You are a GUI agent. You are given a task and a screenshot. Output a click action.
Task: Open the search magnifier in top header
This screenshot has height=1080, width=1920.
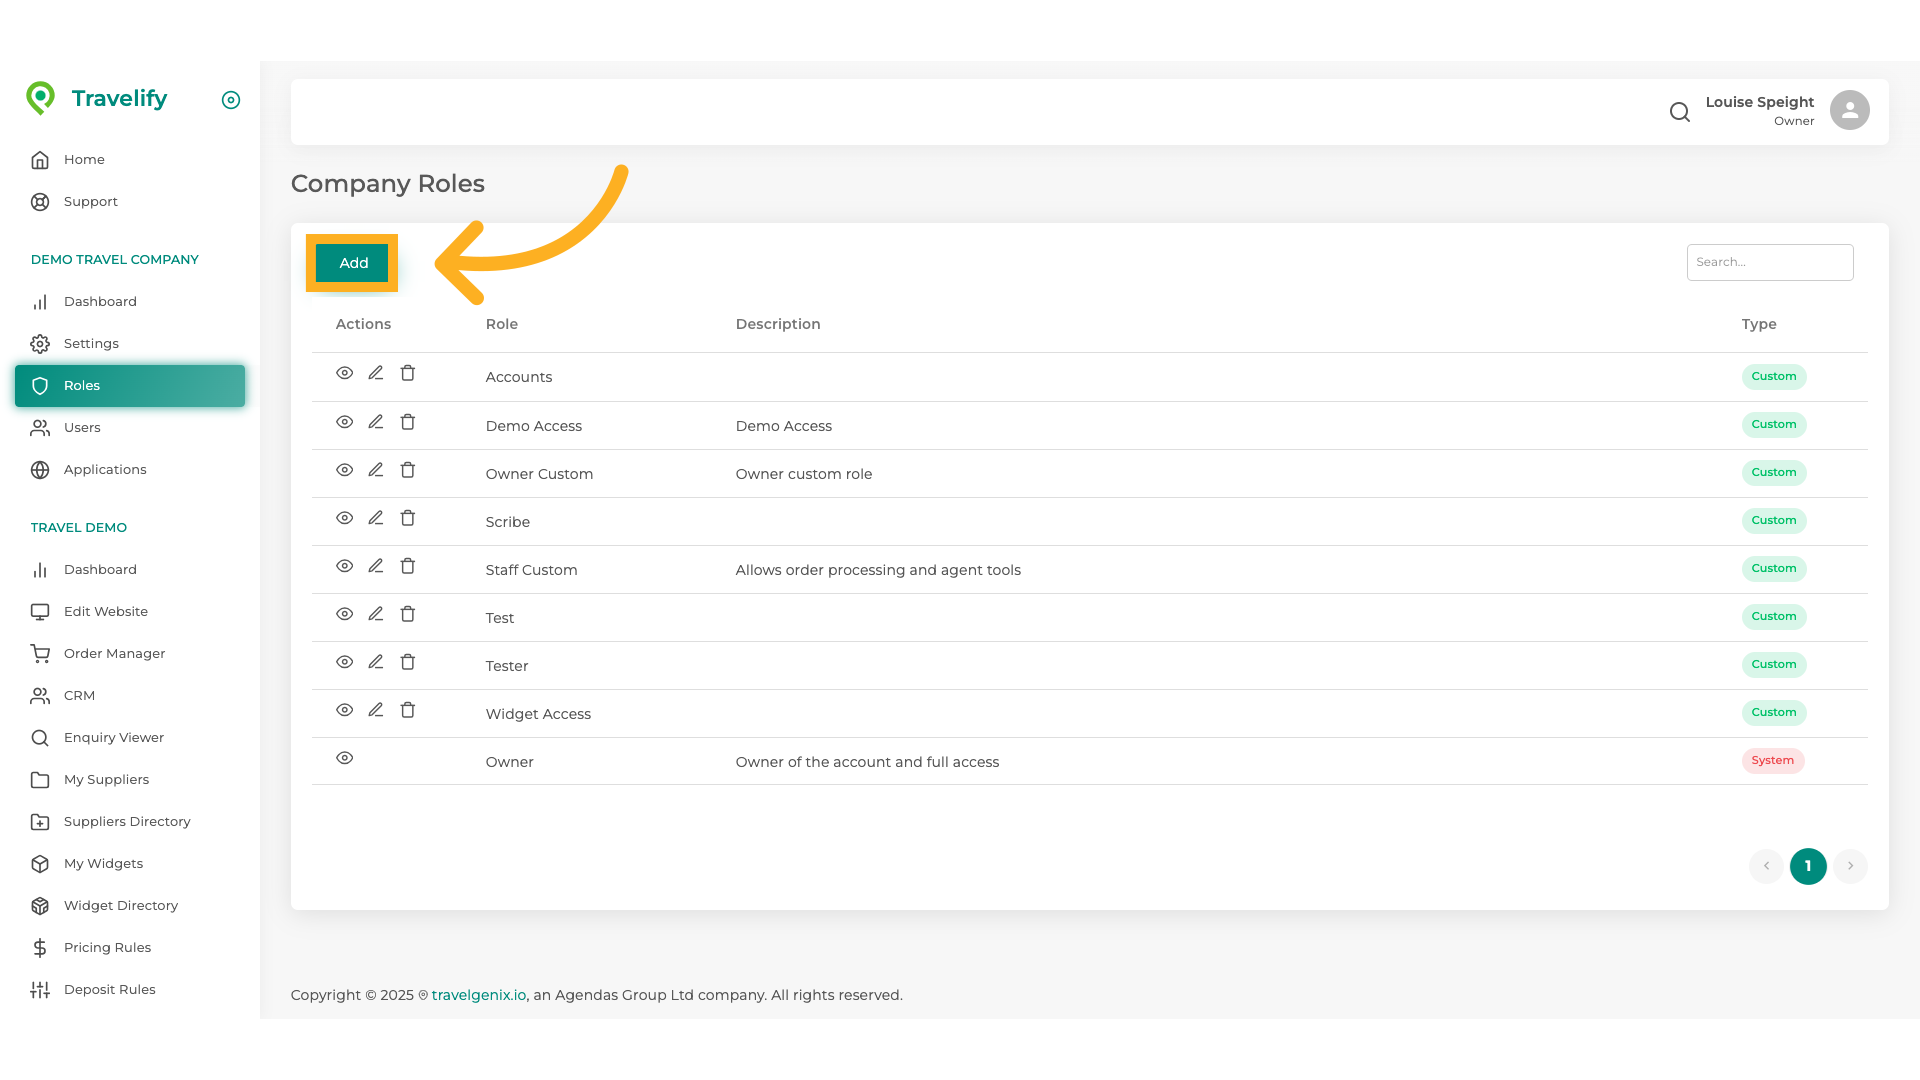click(1680, 112)
